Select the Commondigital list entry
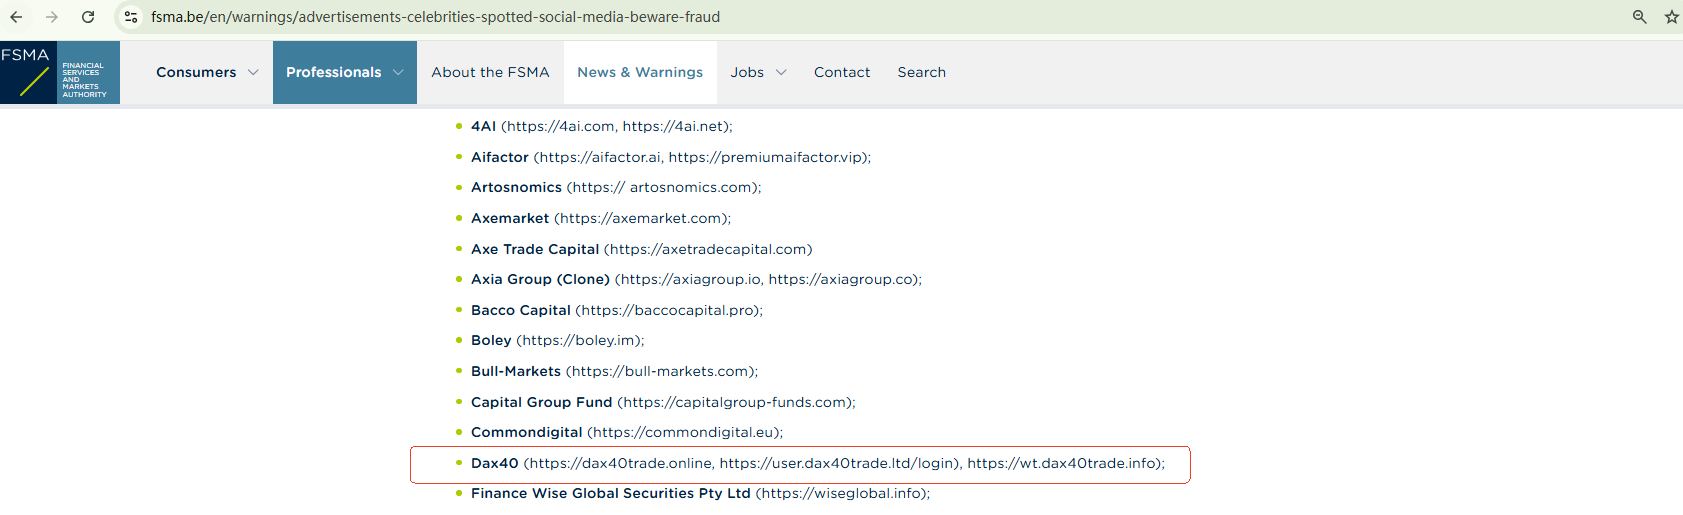Image resolution: width=1683 pixels, height=515 pixels. pos(527,432)
